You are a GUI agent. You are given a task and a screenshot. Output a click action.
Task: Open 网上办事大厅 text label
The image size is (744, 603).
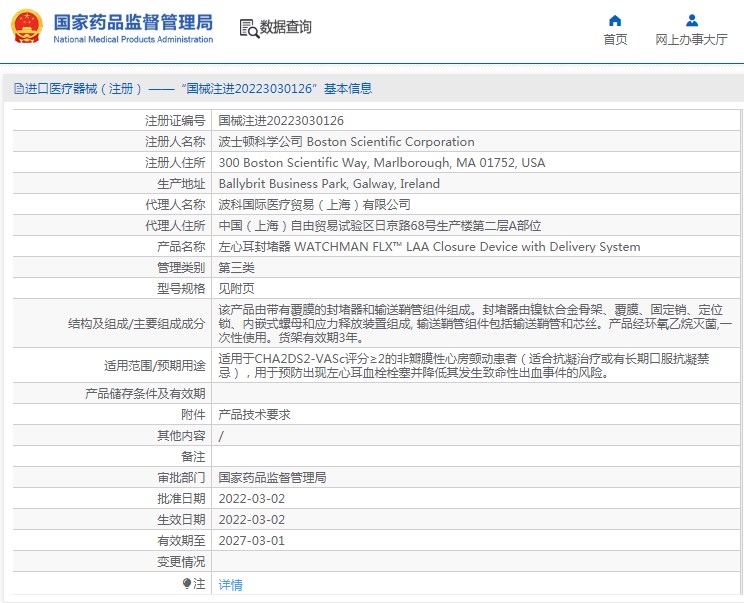691,40
